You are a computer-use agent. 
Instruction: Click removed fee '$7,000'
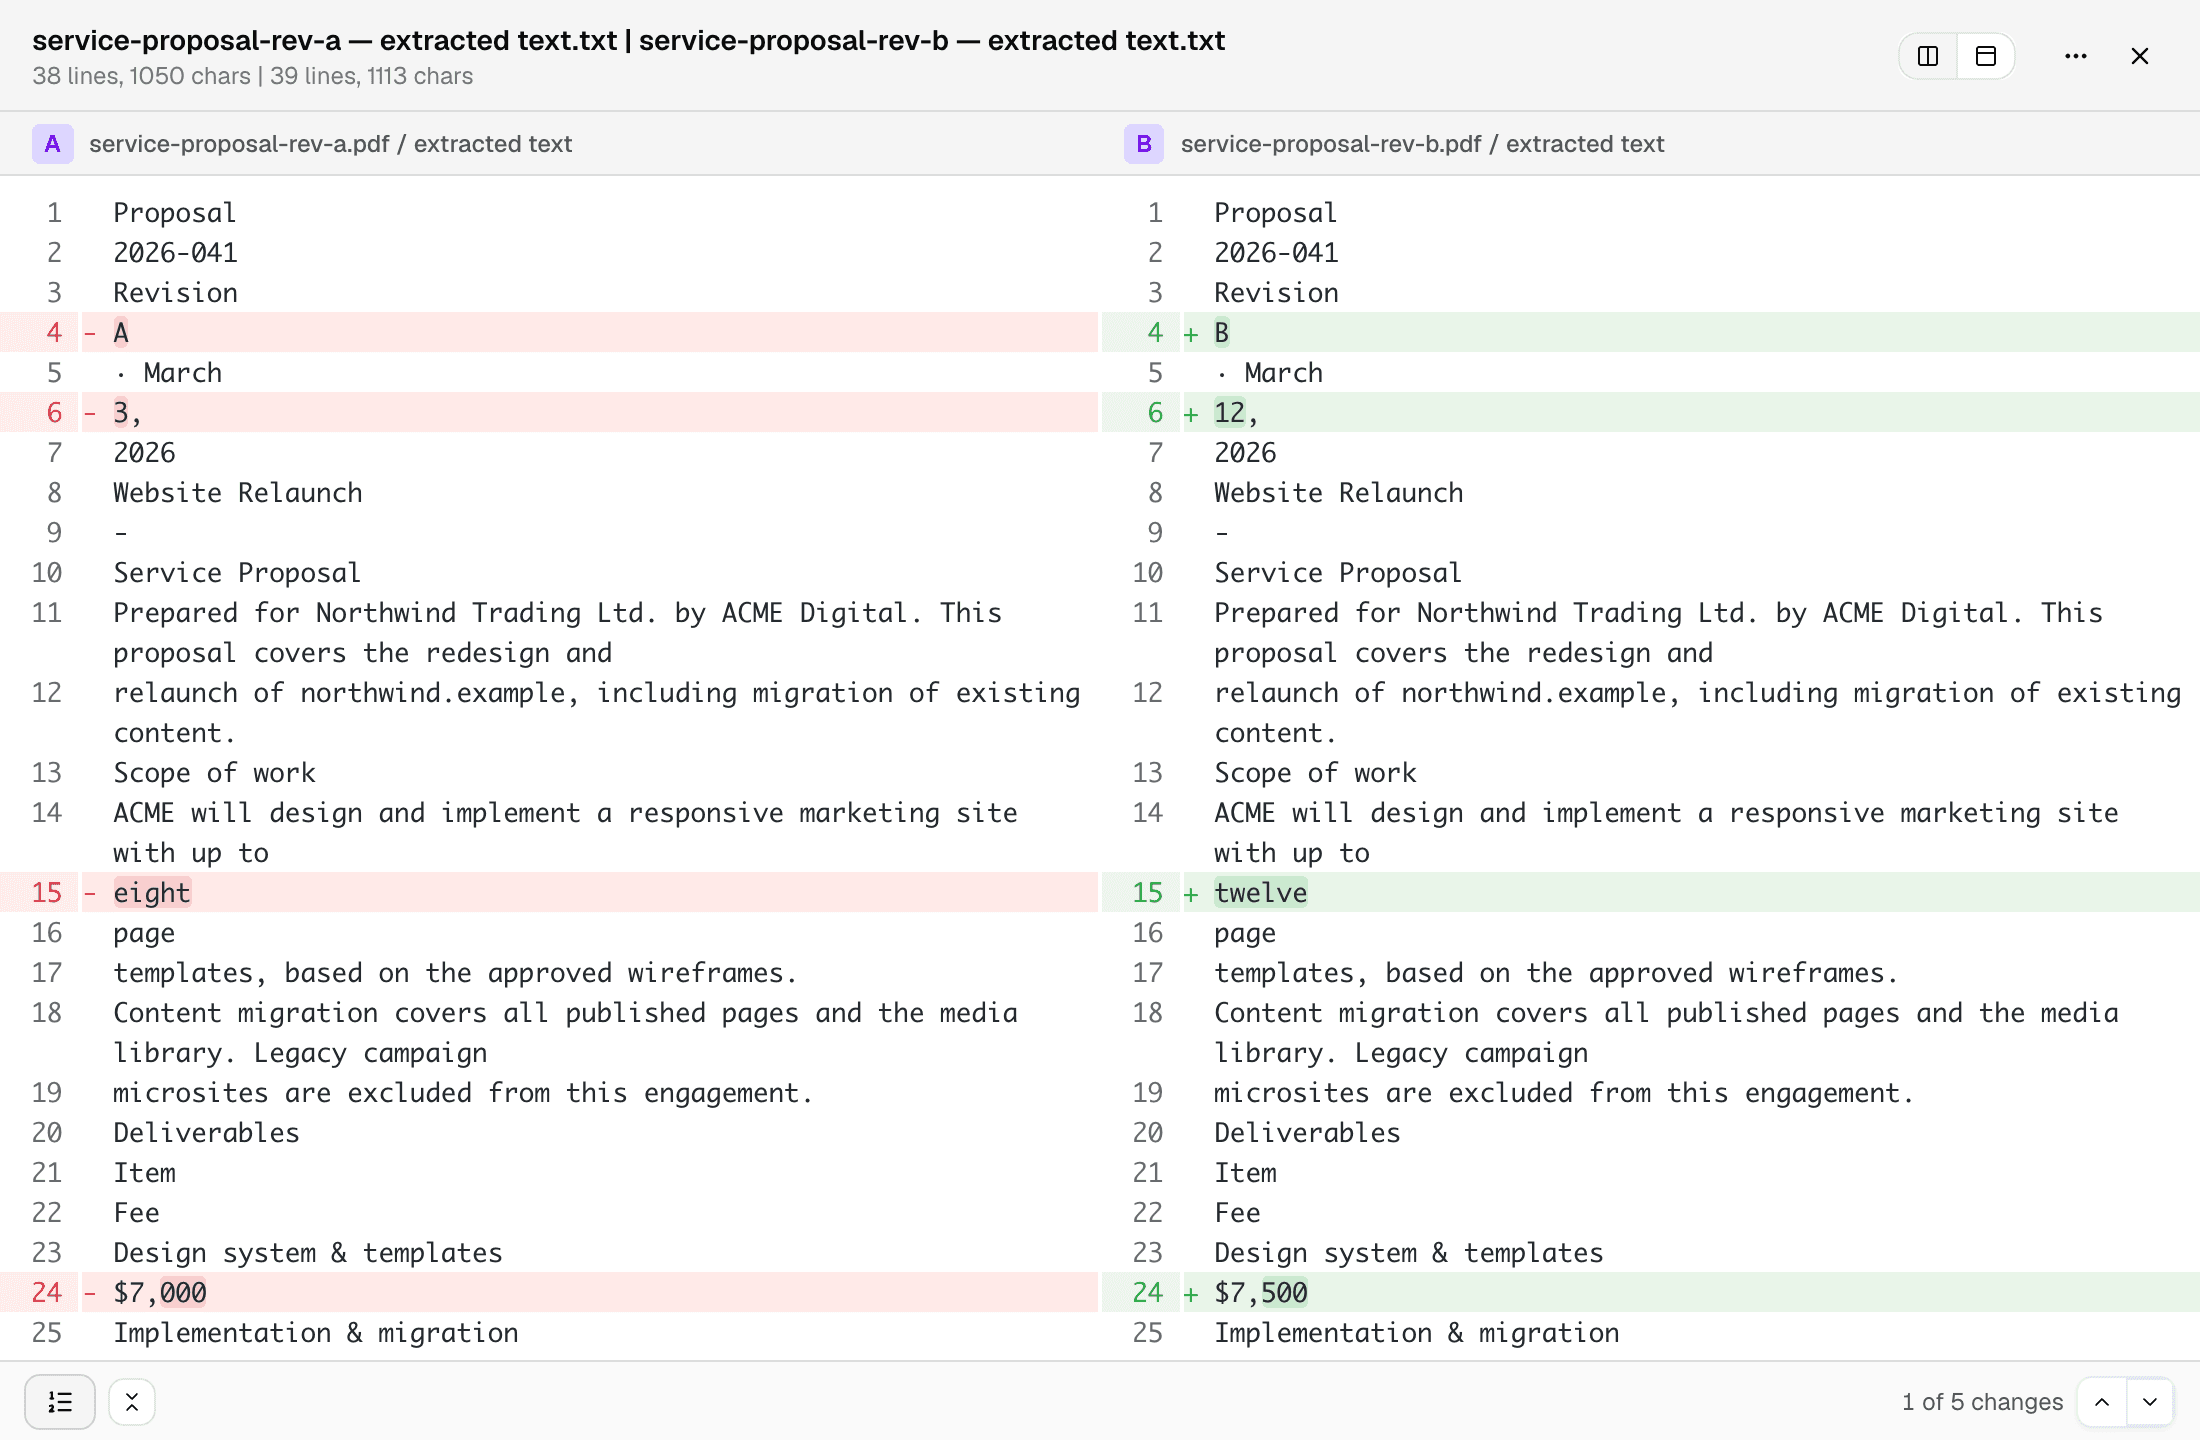(x=160, y=1292)
